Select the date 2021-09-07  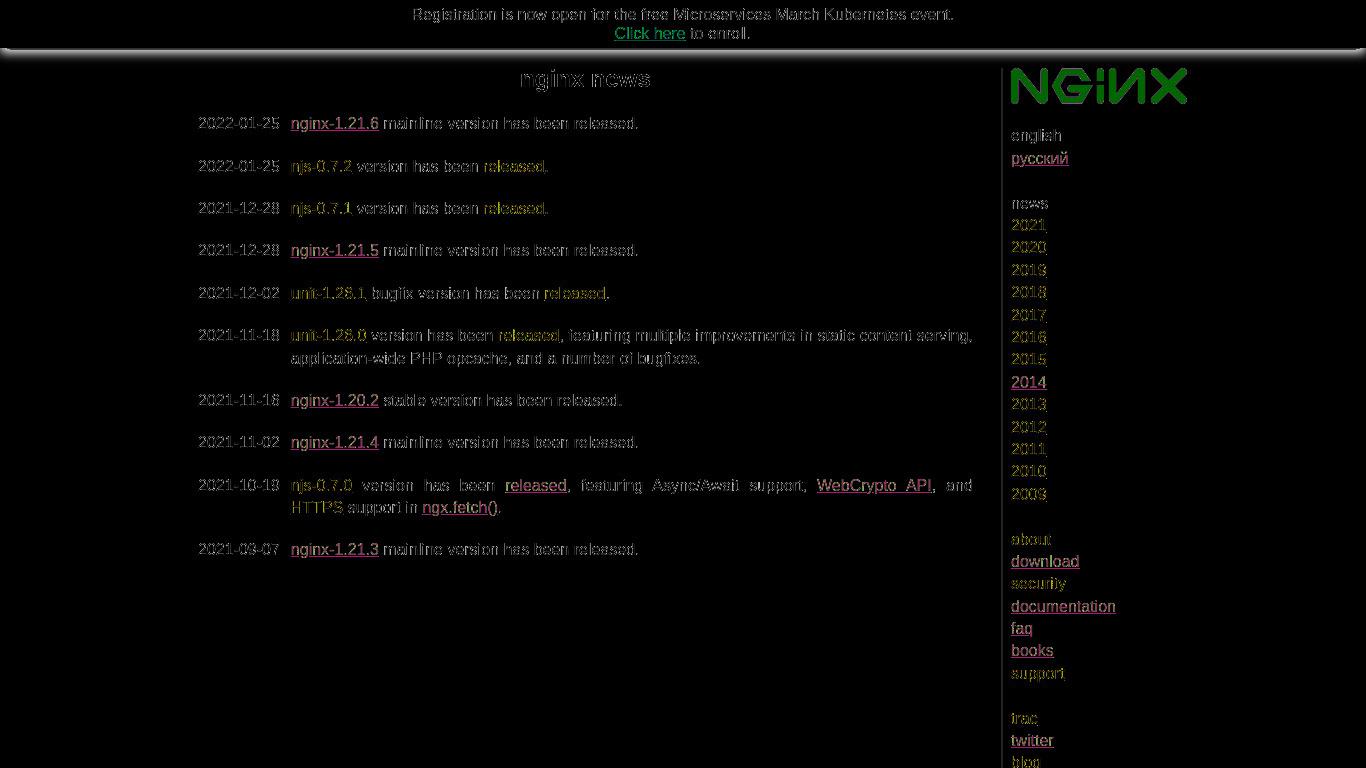(239, 550)
